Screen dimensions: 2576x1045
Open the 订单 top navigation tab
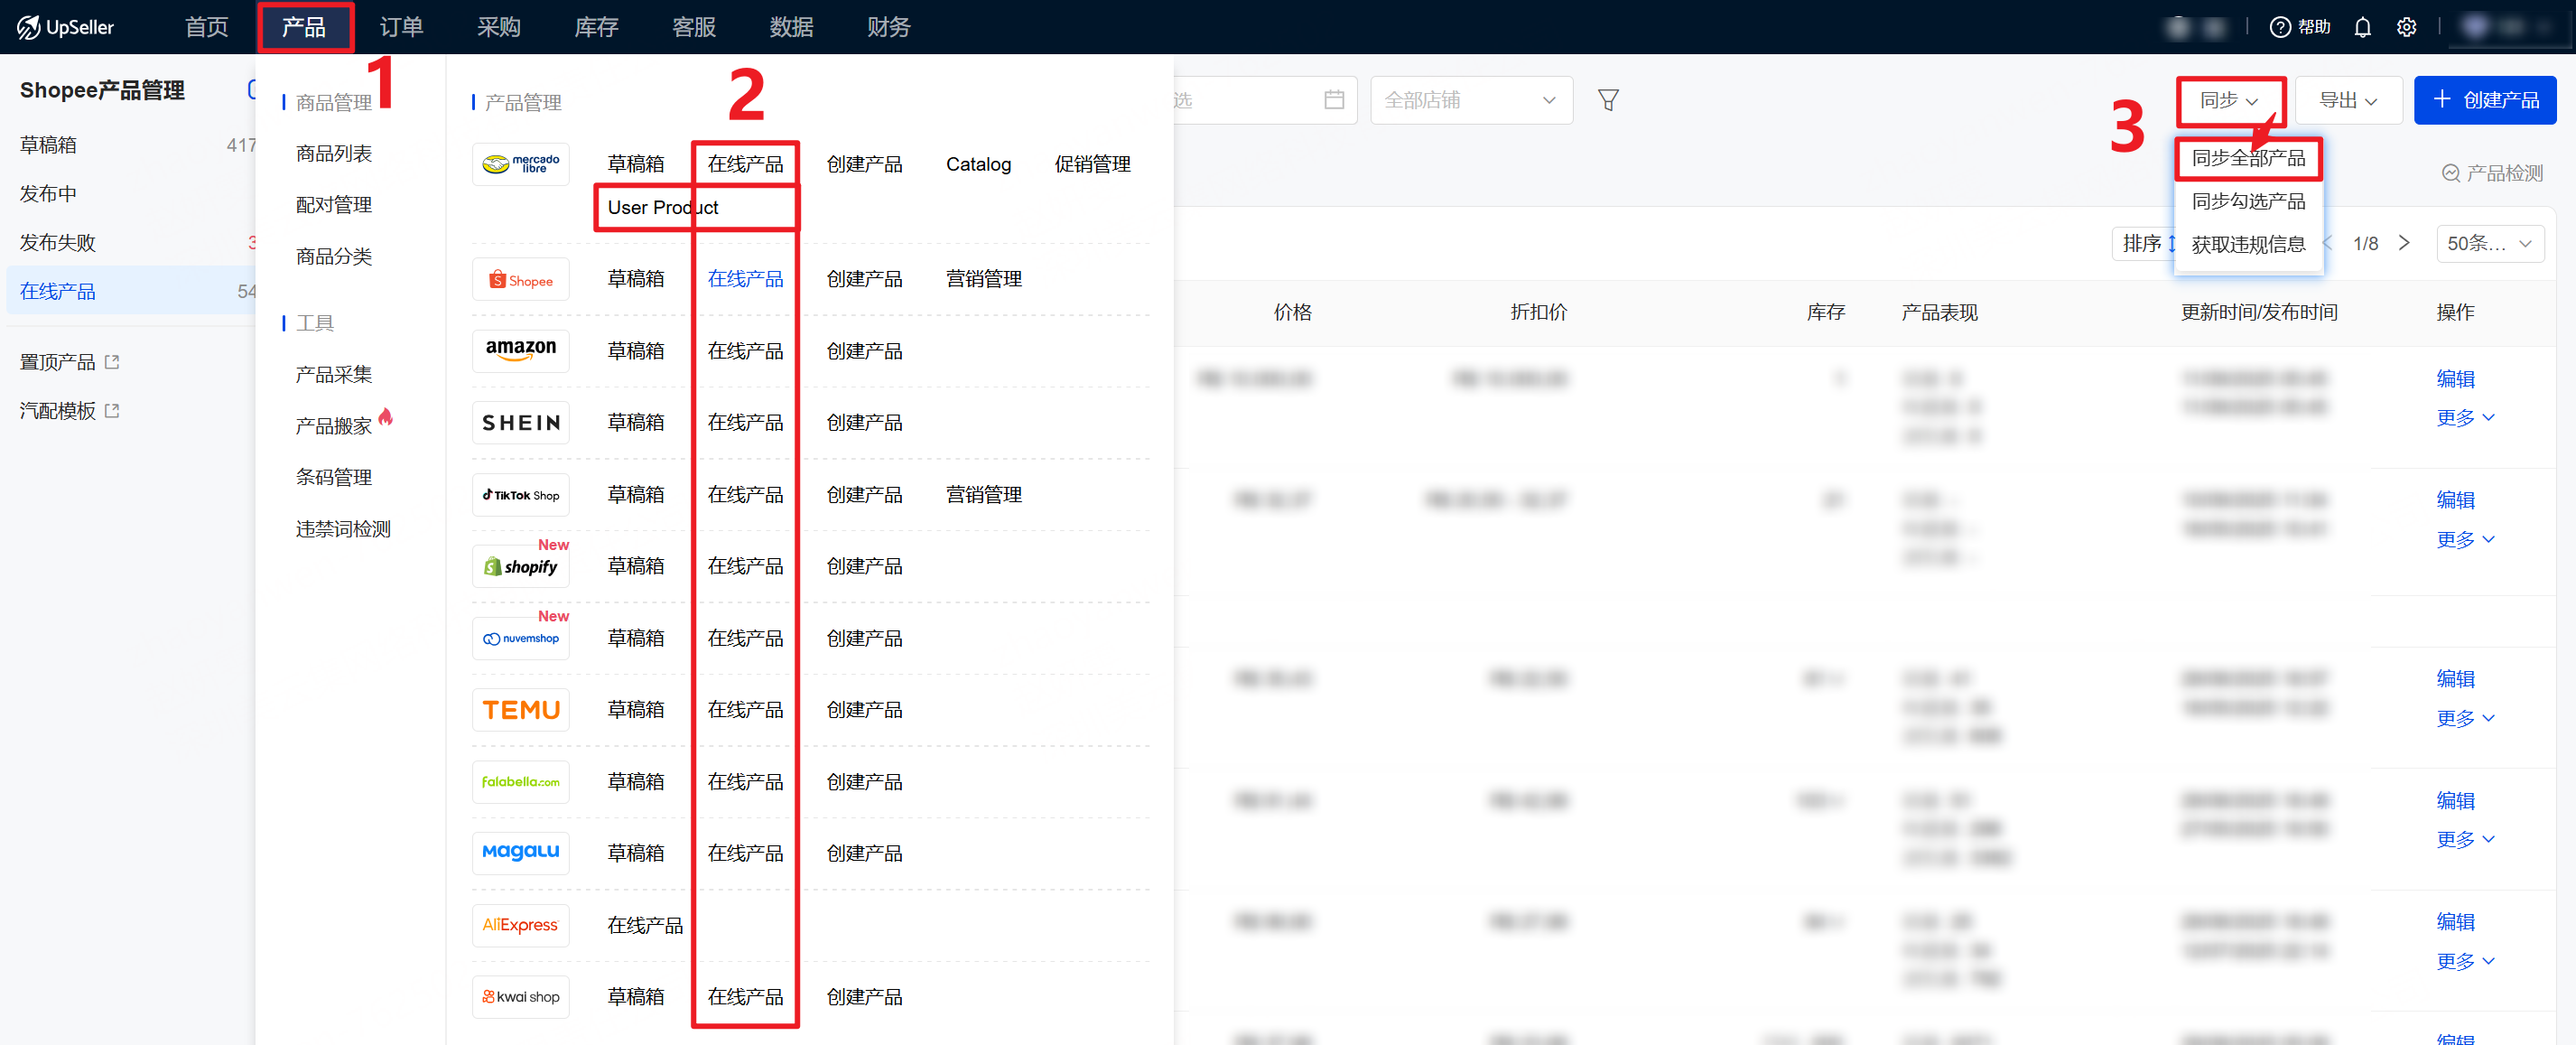click(x=401, y=27)
